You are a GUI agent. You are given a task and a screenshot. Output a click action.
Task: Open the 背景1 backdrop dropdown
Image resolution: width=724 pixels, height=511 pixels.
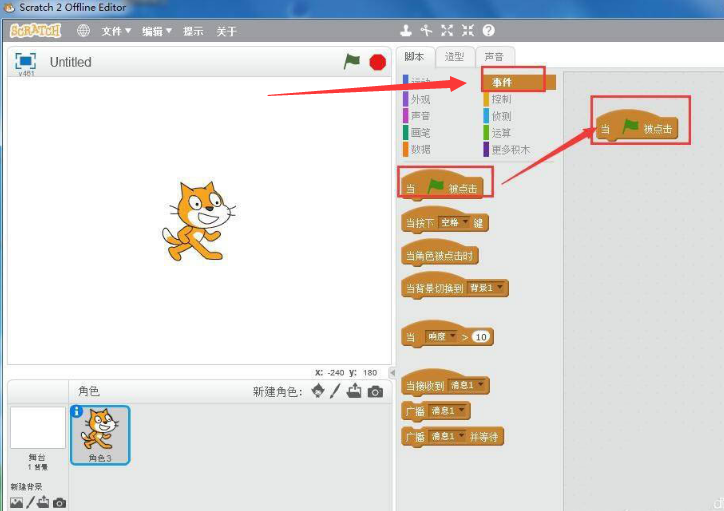(x=486, y=288)
